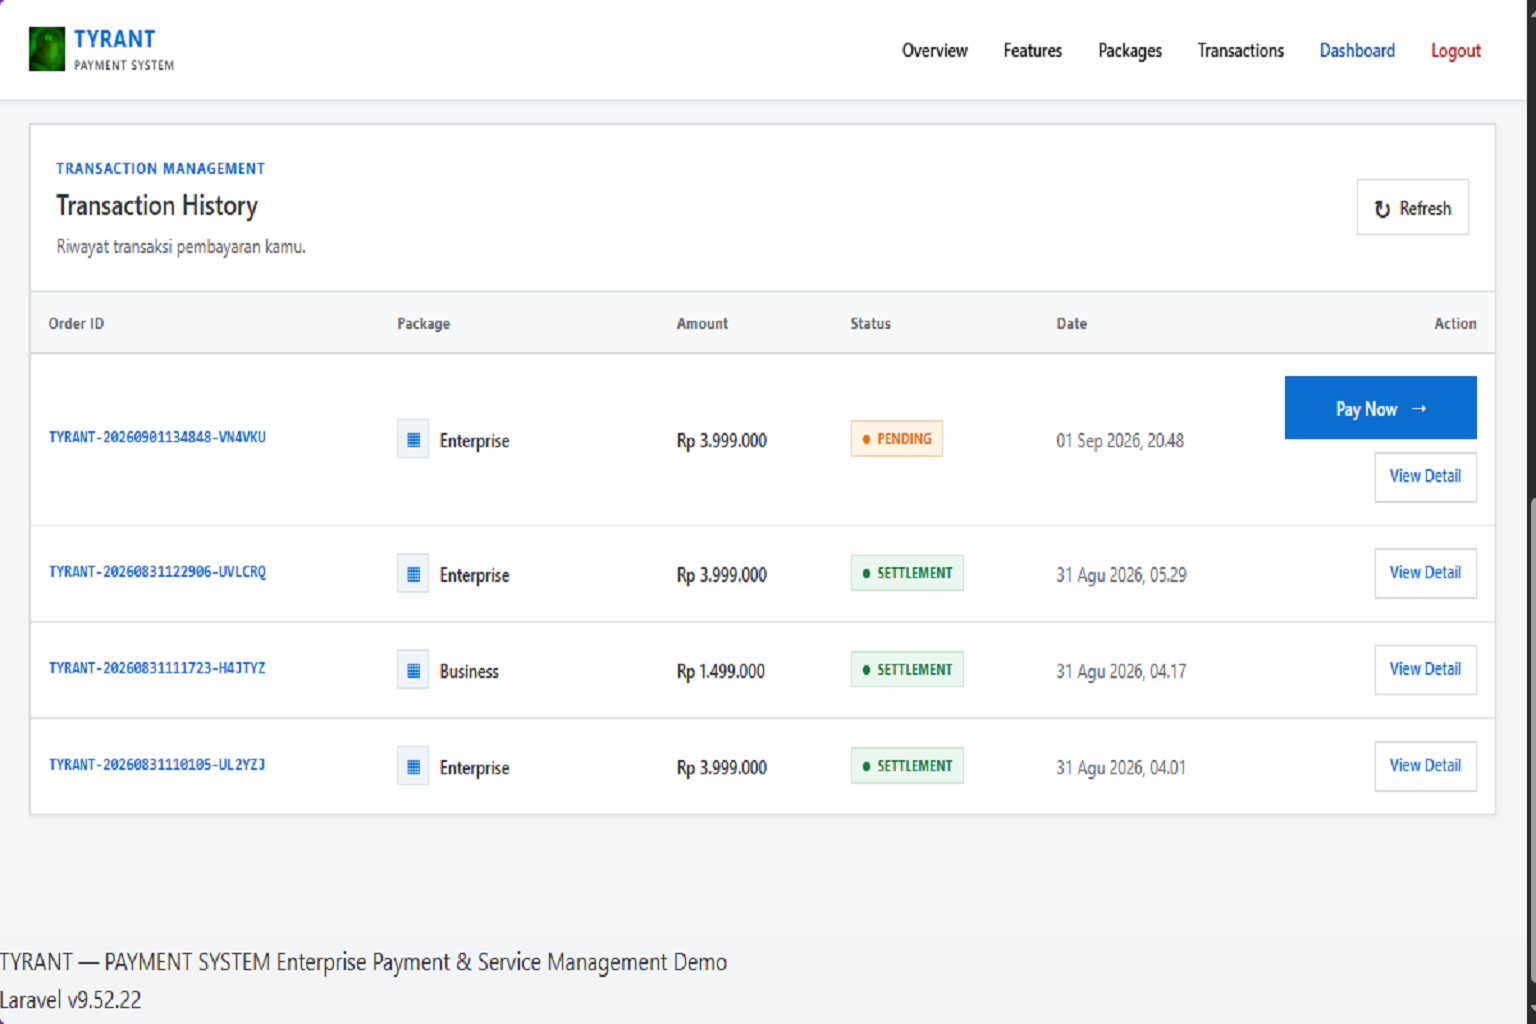This screenshot has height=1024, width=1536.
Task: Click the Date column header
Action: click(1071, 324)
